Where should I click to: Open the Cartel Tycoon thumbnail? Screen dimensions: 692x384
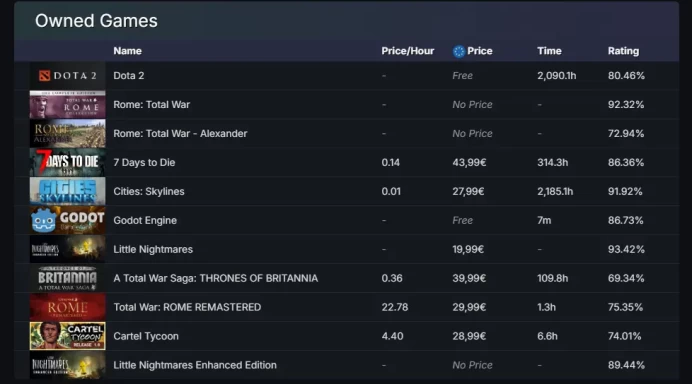pyautogui.click(x=68, y=336)
